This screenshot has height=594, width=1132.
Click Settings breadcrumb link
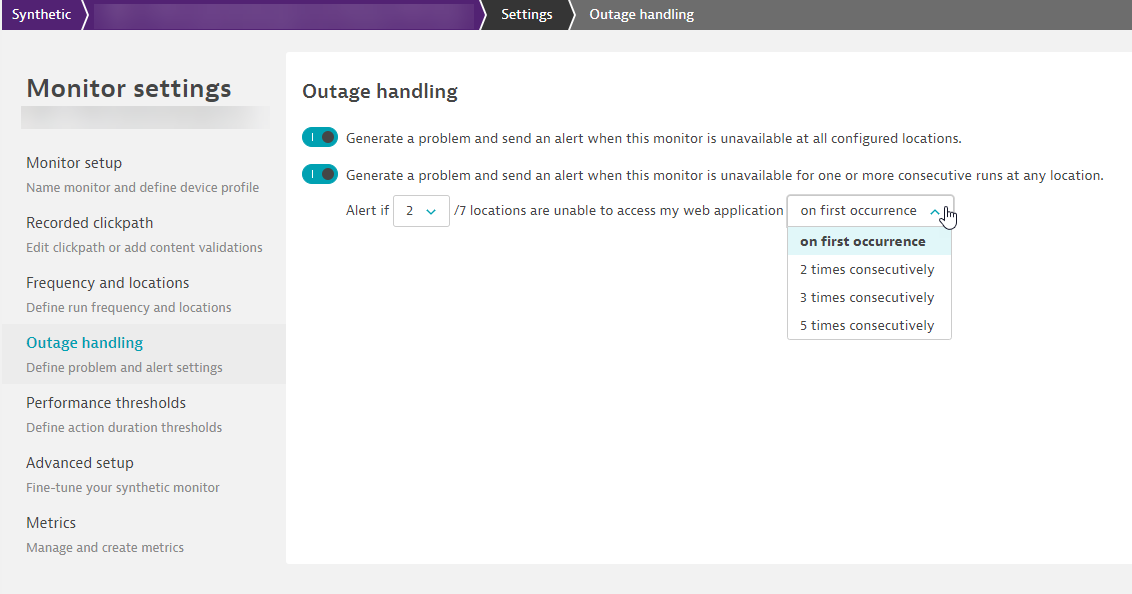coord(526,15)
